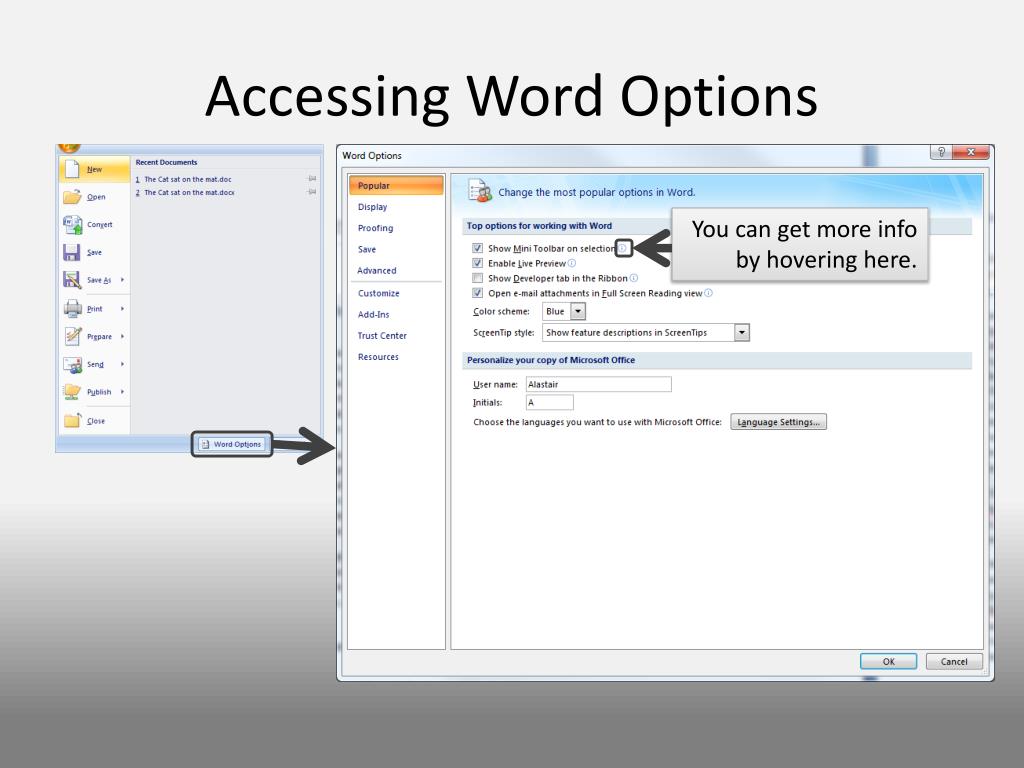Select the Proofing category
This screenshot has width=1024, height=768.
point(396,228)
